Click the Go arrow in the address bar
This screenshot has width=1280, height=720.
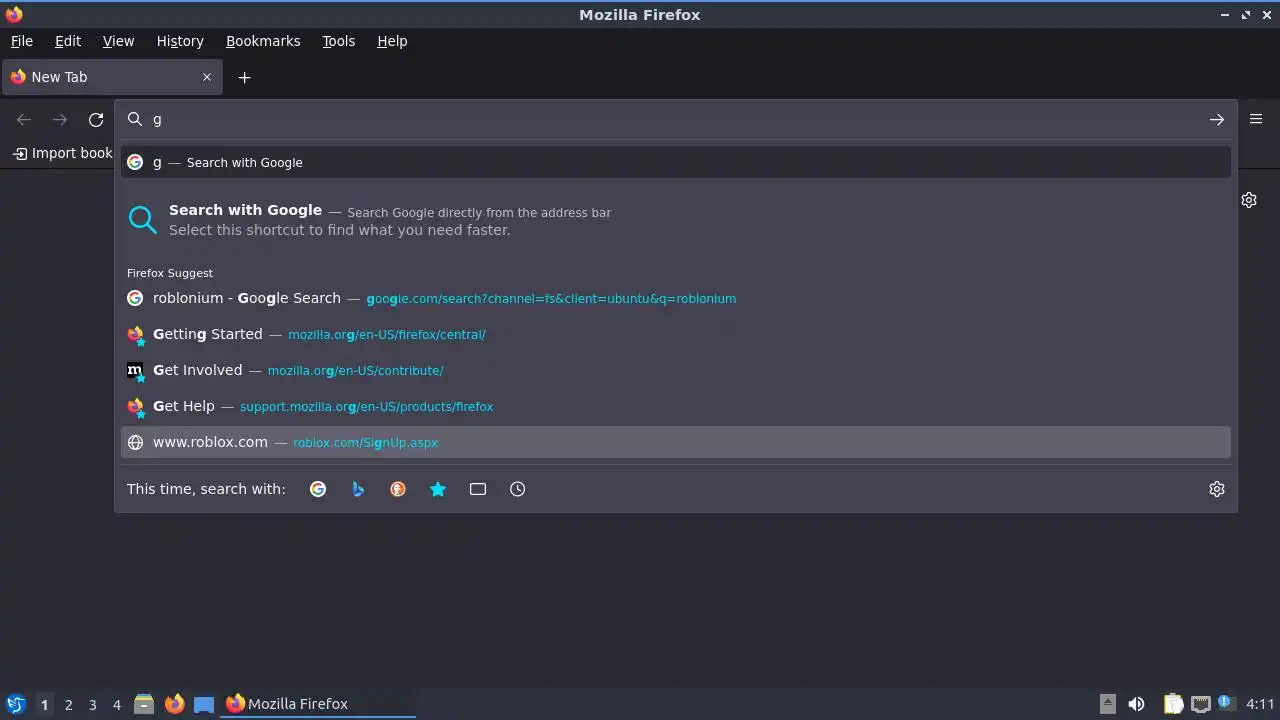coord(1217,120)
